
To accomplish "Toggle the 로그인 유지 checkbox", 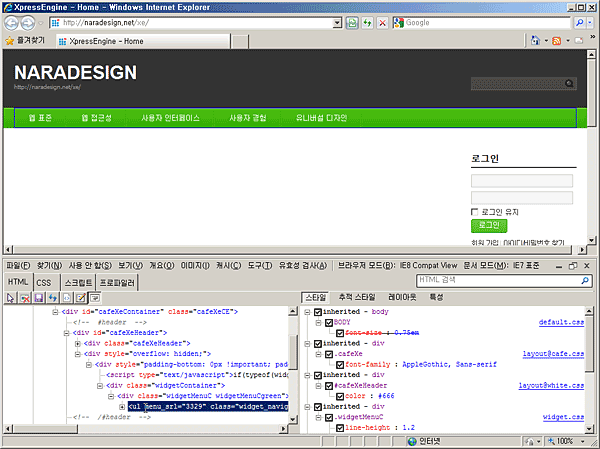I will (x=475, y=212).
